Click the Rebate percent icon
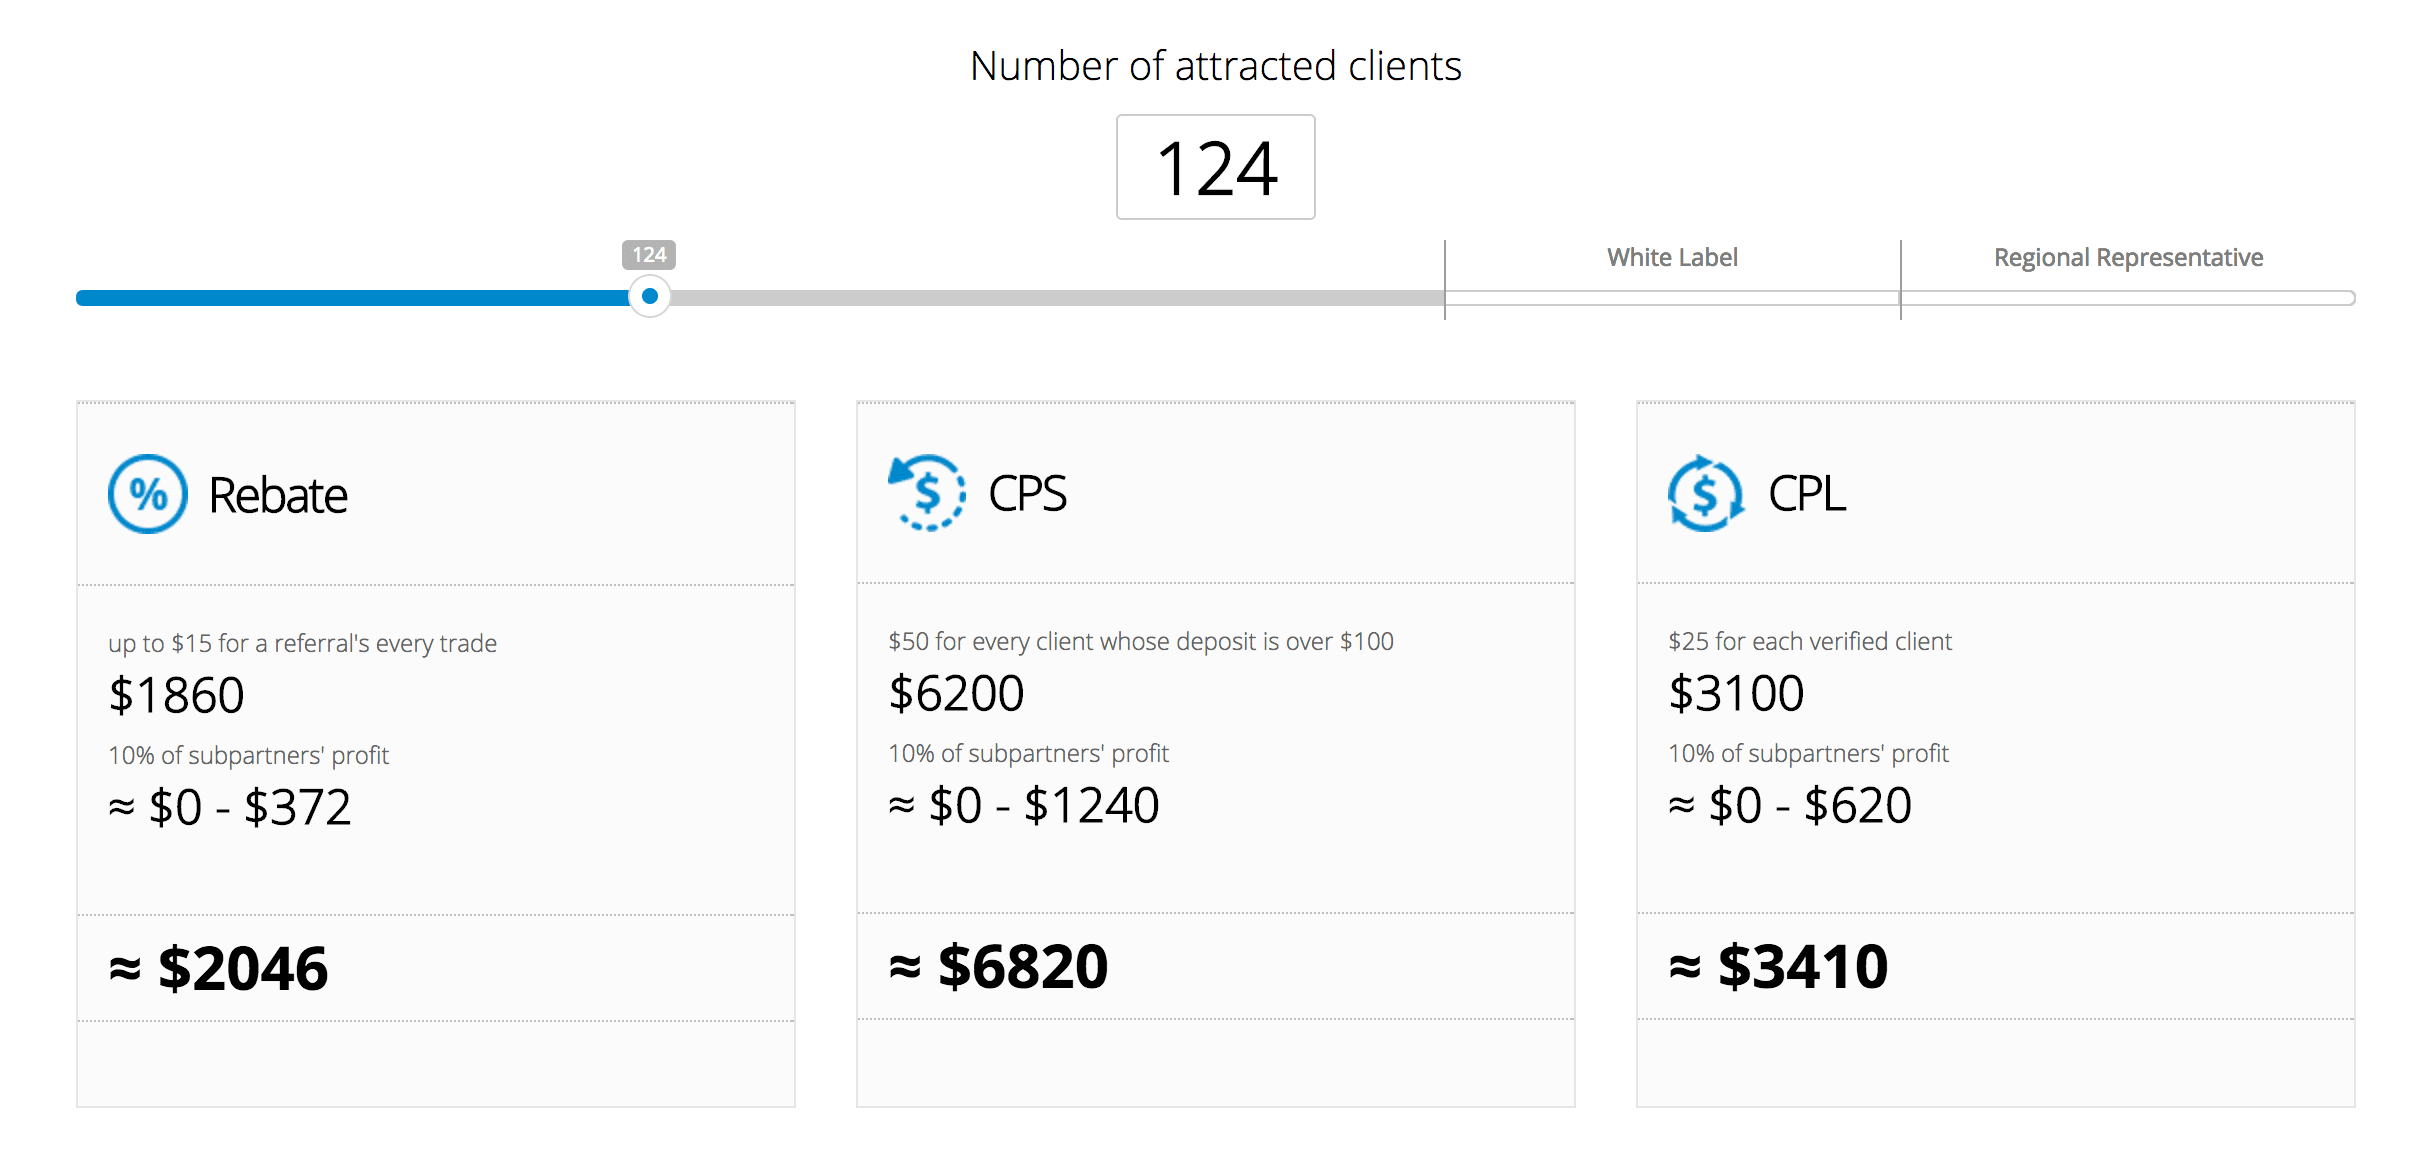Viewport: 2432px width, 1164px height. (x=148, y=494)
